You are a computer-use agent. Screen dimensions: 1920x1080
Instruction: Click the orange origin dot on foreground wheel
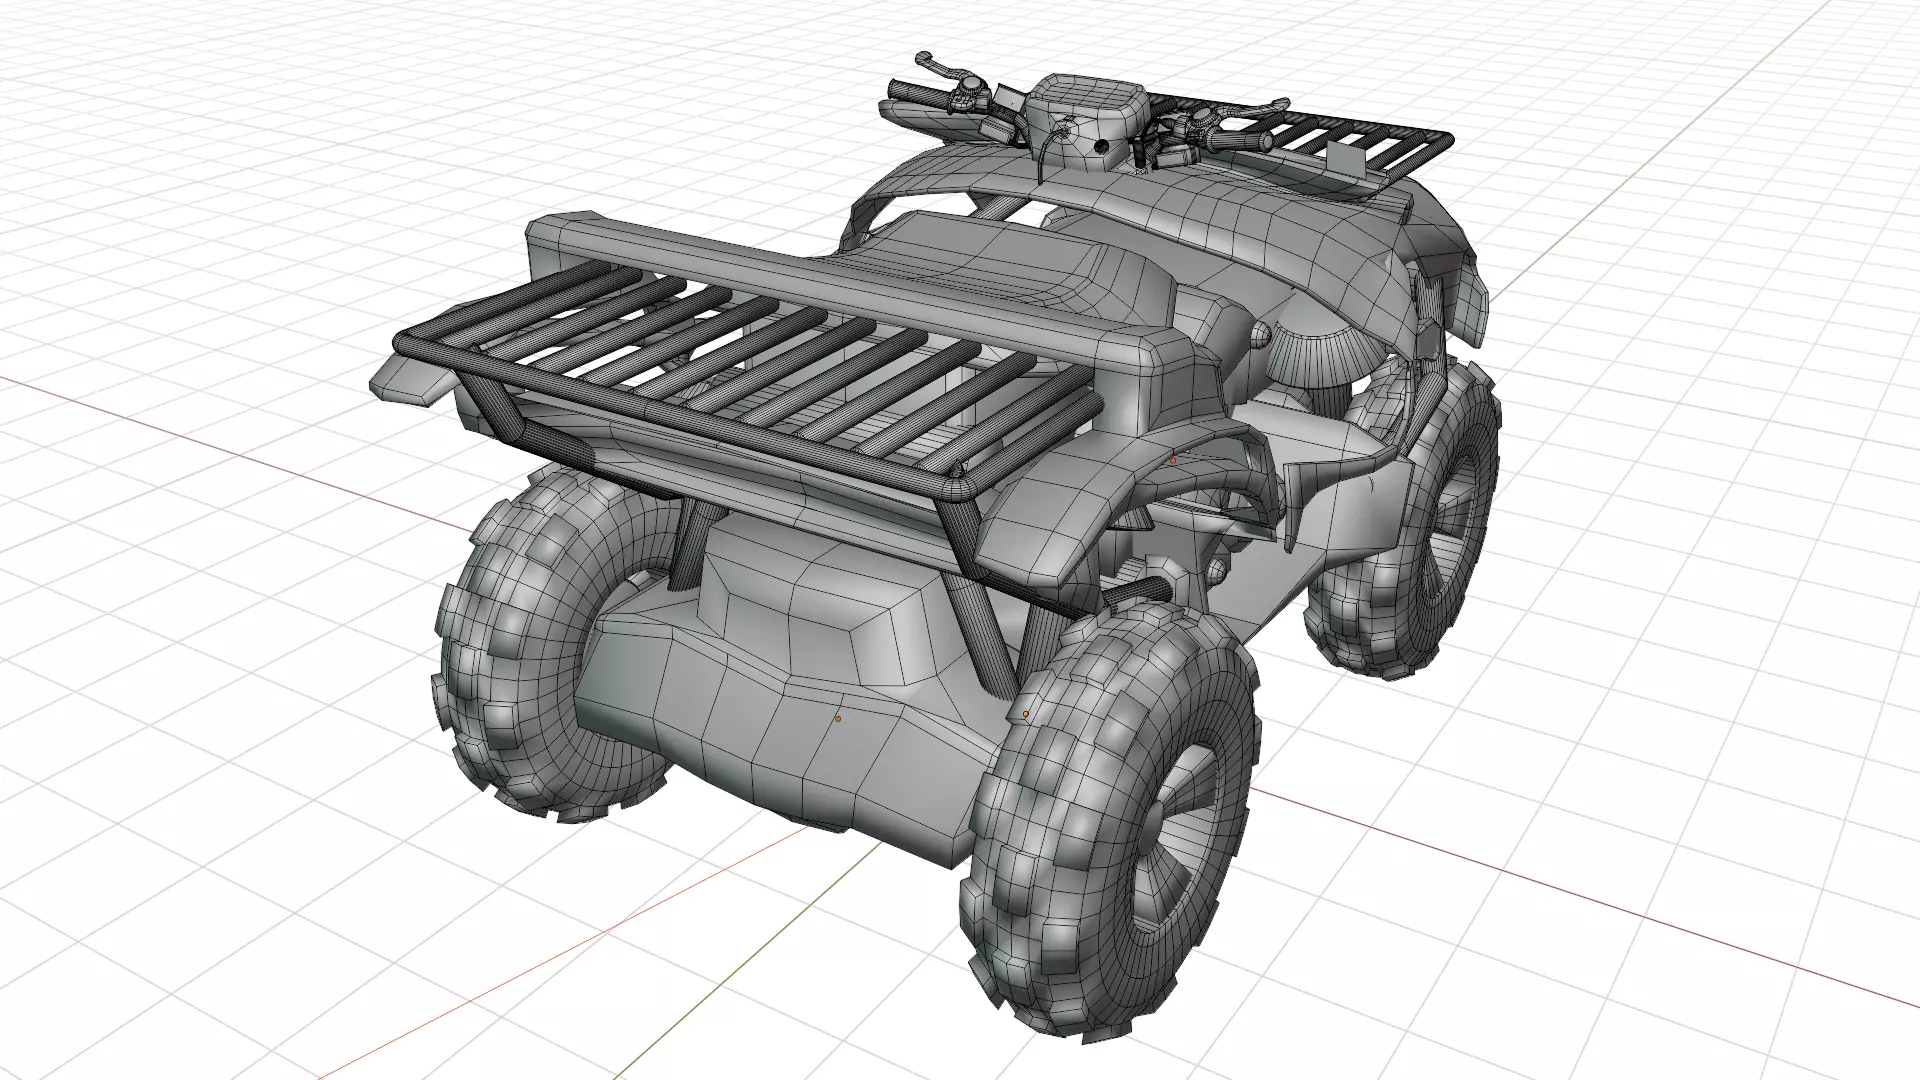tap(1026, 714)
